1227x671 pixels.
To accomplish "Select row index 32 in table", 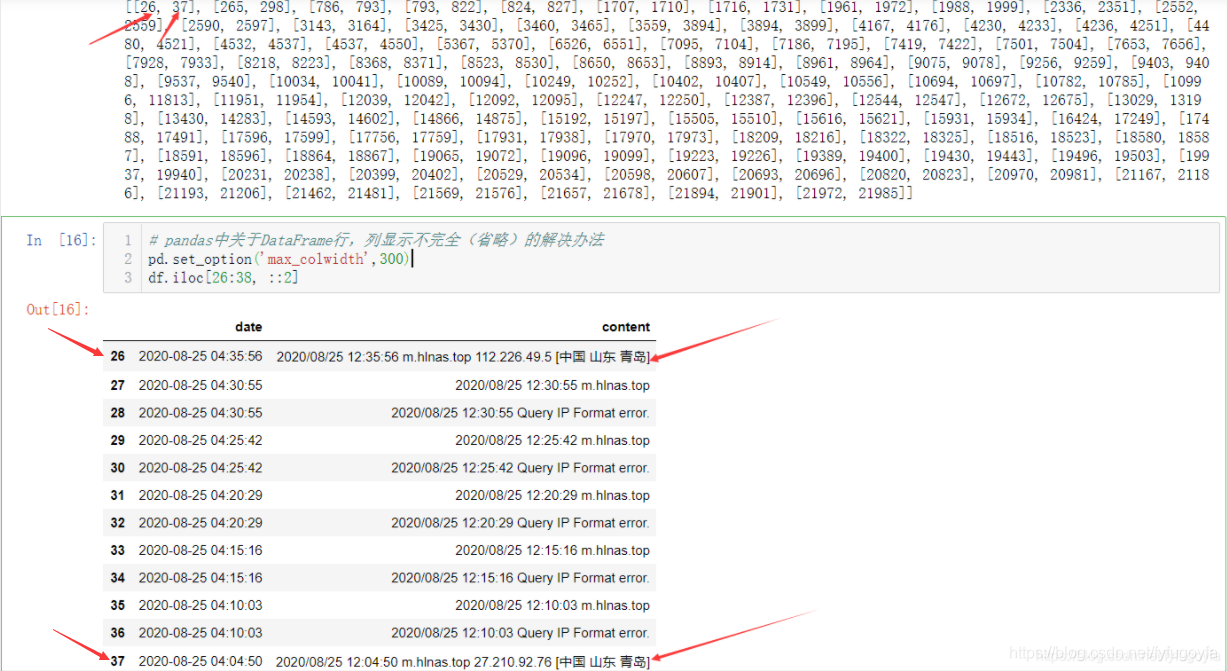I will tap(118, 523).
